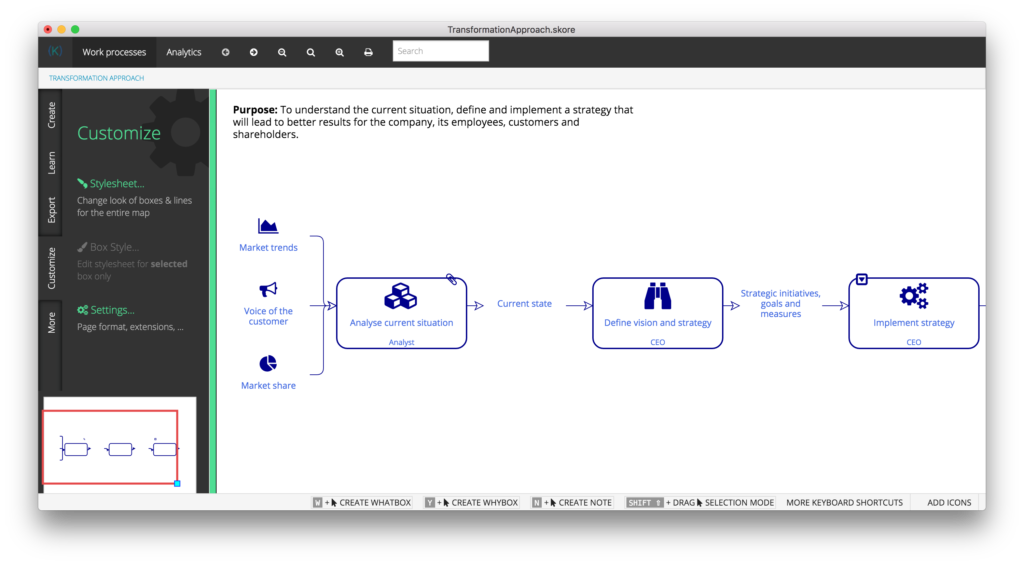
Task: Click ADD ICONS in status bar
Action: pos(949,502)
